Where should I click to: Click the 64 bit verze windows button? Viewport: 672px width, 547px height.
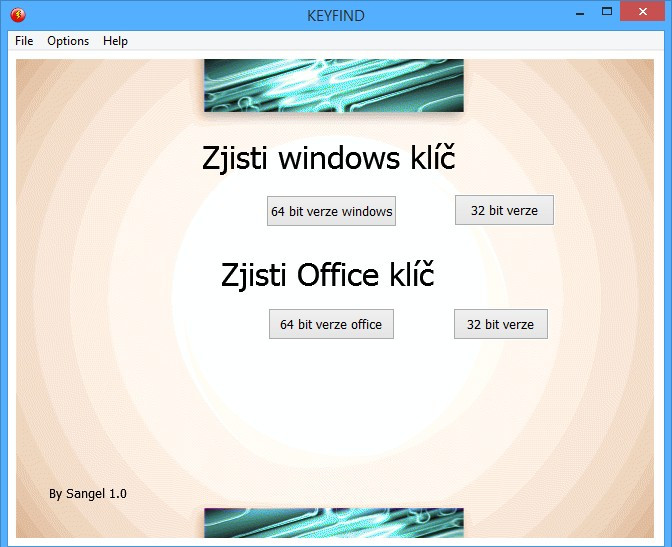[331, 211]
